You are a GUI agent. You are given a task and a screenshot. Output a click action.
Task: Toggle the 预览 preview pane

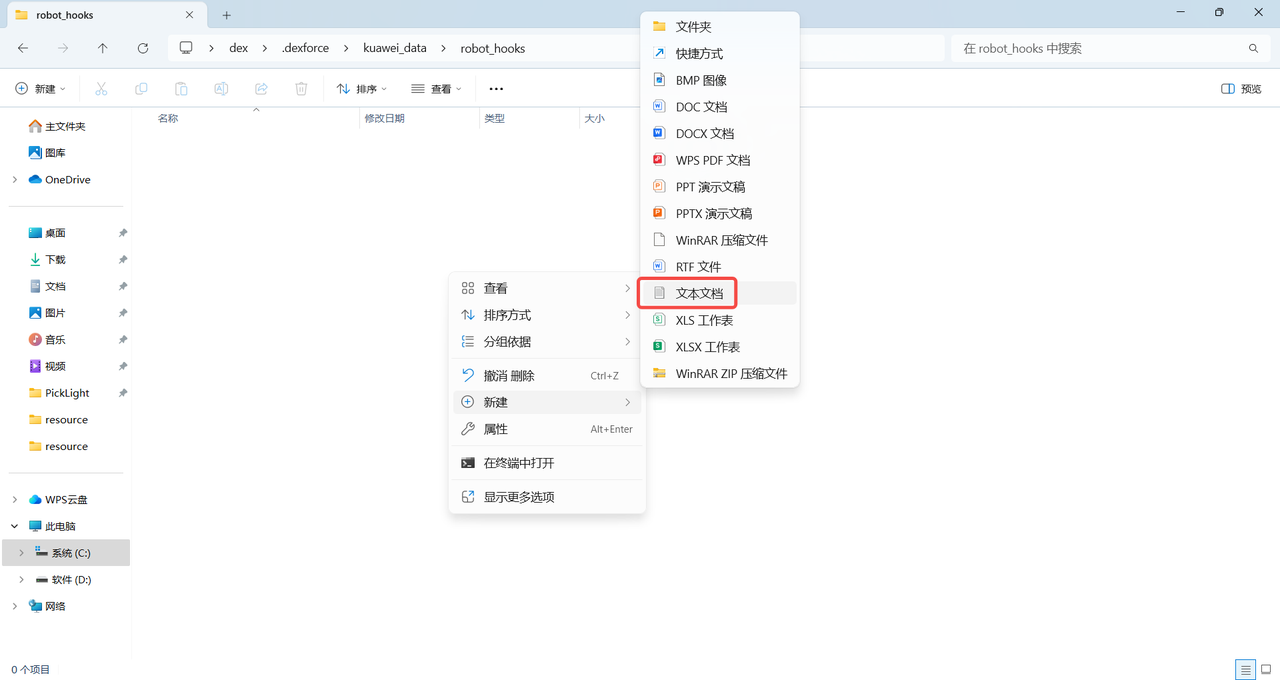pyautogui.click(x=1240, y=88)
